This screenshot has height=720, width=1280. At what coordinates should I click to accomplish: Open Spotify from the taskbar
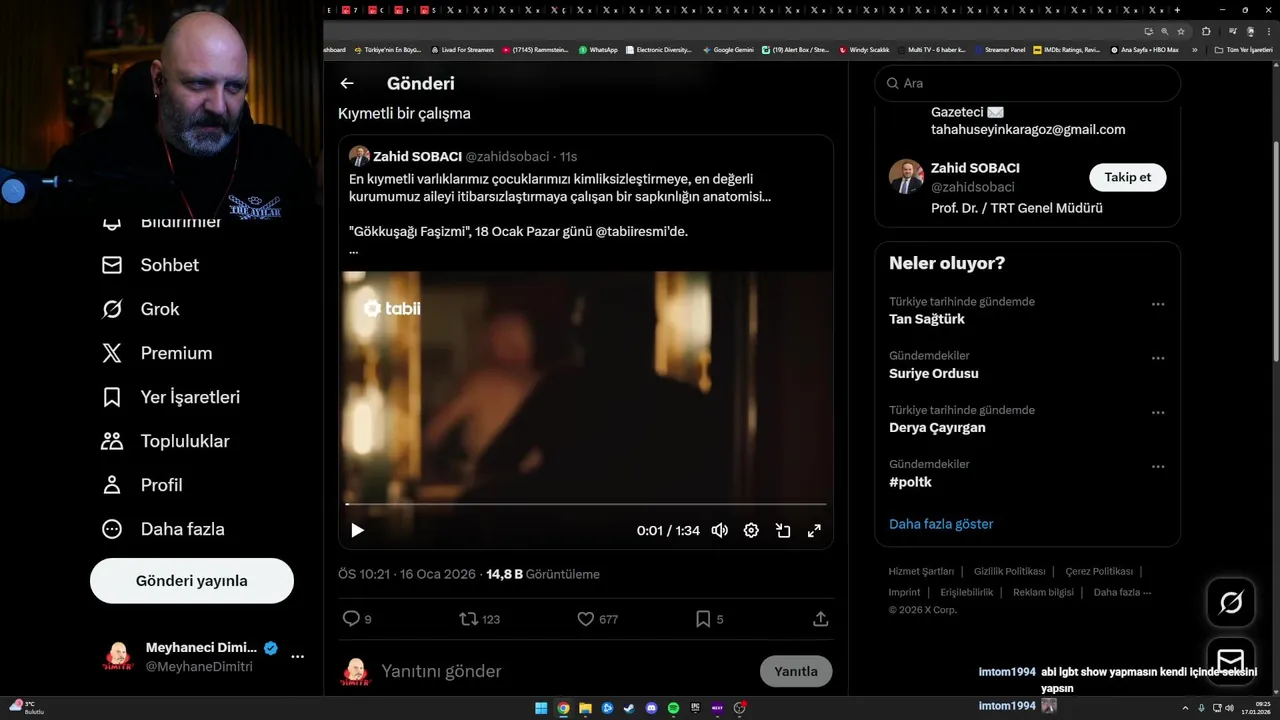[x=673, y=708]
